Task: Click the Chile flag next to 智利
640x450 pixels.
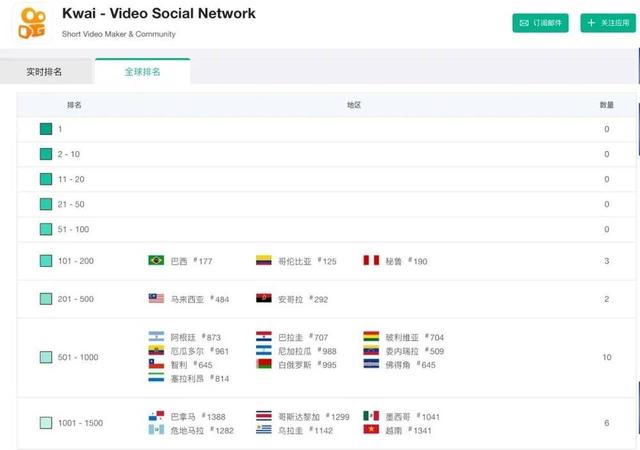Action: 156,364
